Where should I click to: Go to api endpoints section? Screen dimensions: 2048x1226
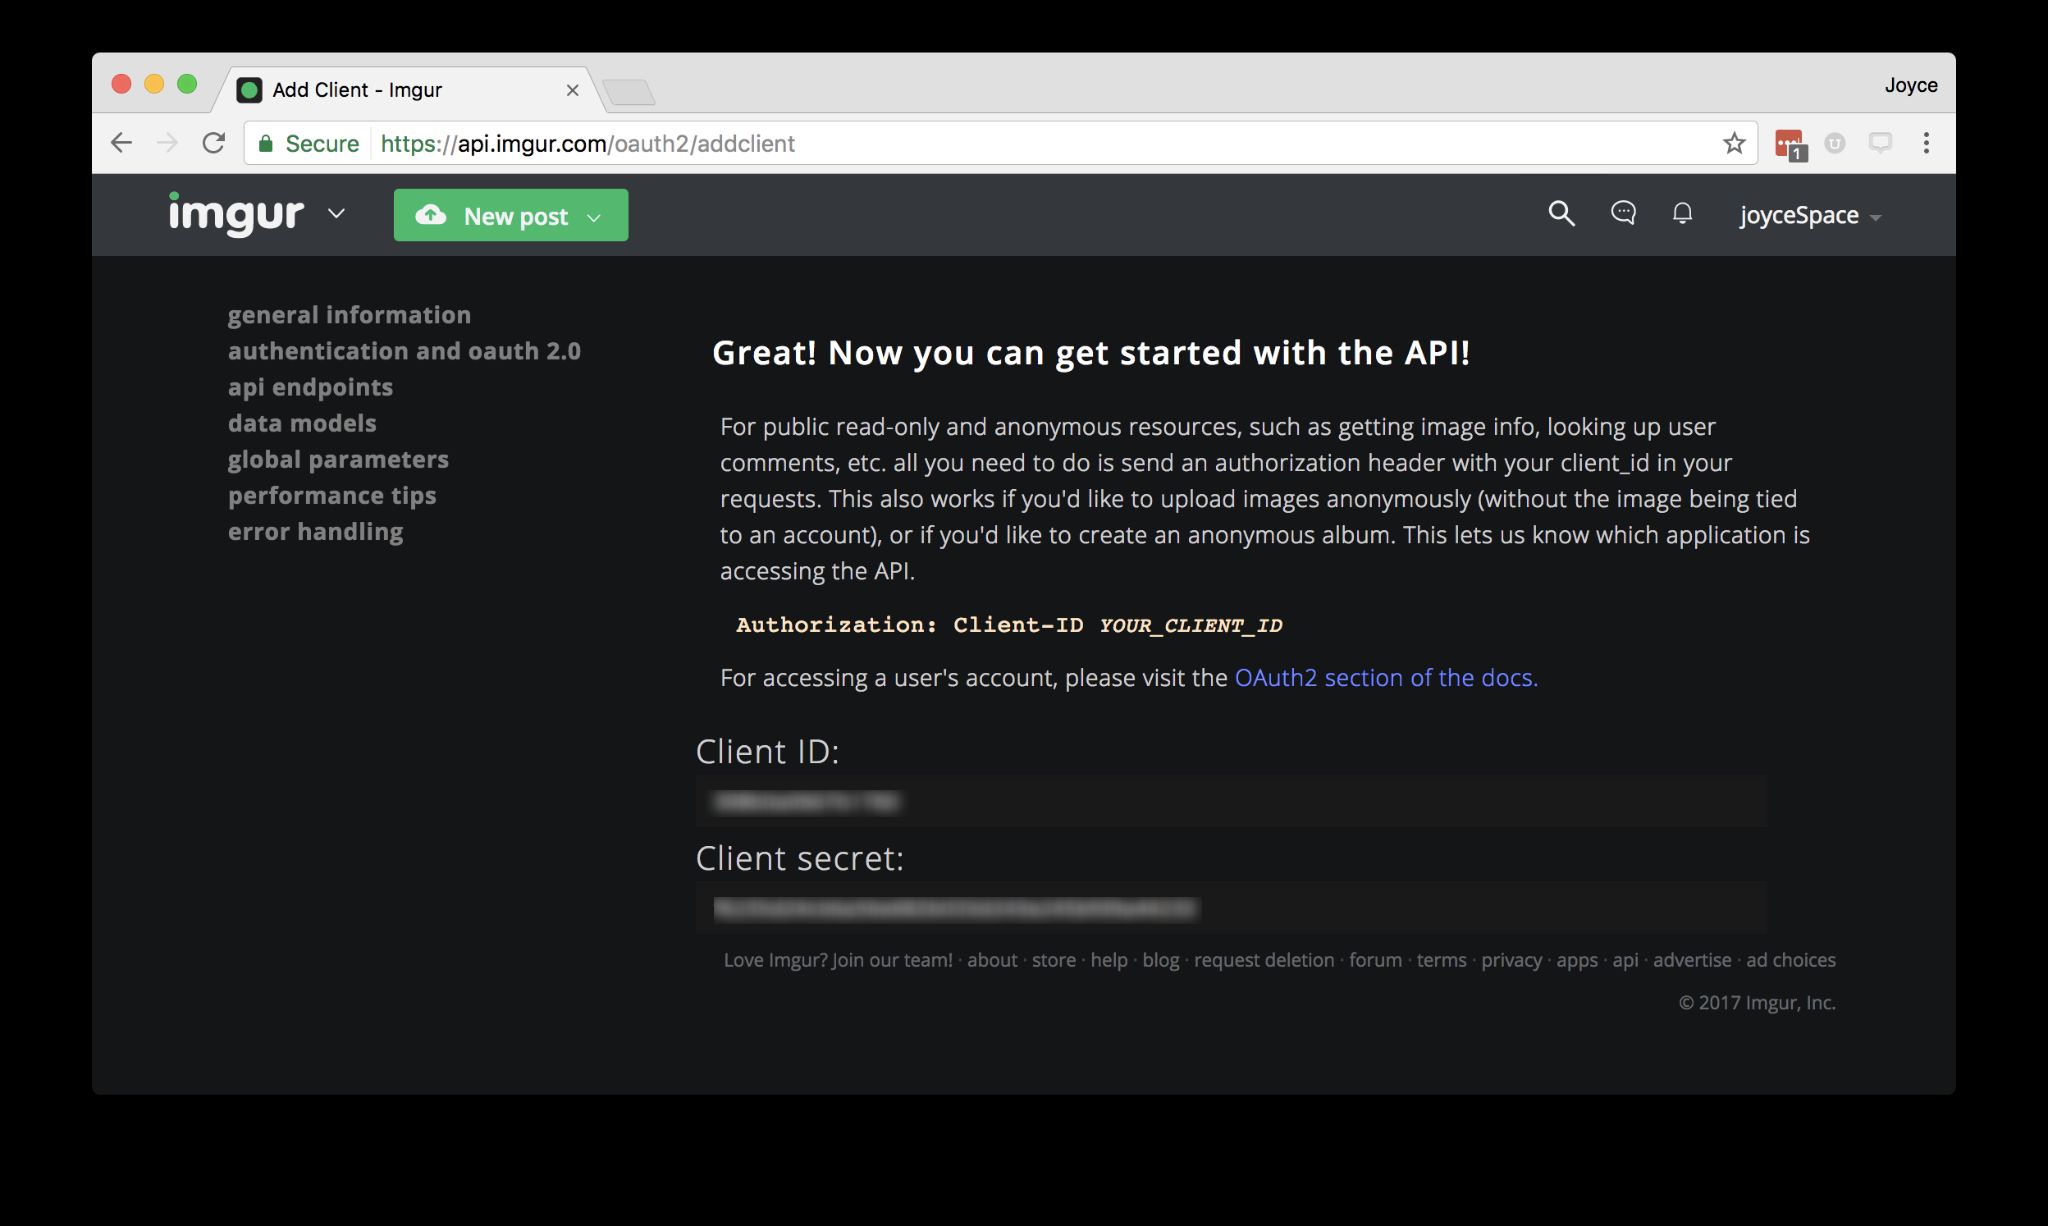click(x=310, y=387)
